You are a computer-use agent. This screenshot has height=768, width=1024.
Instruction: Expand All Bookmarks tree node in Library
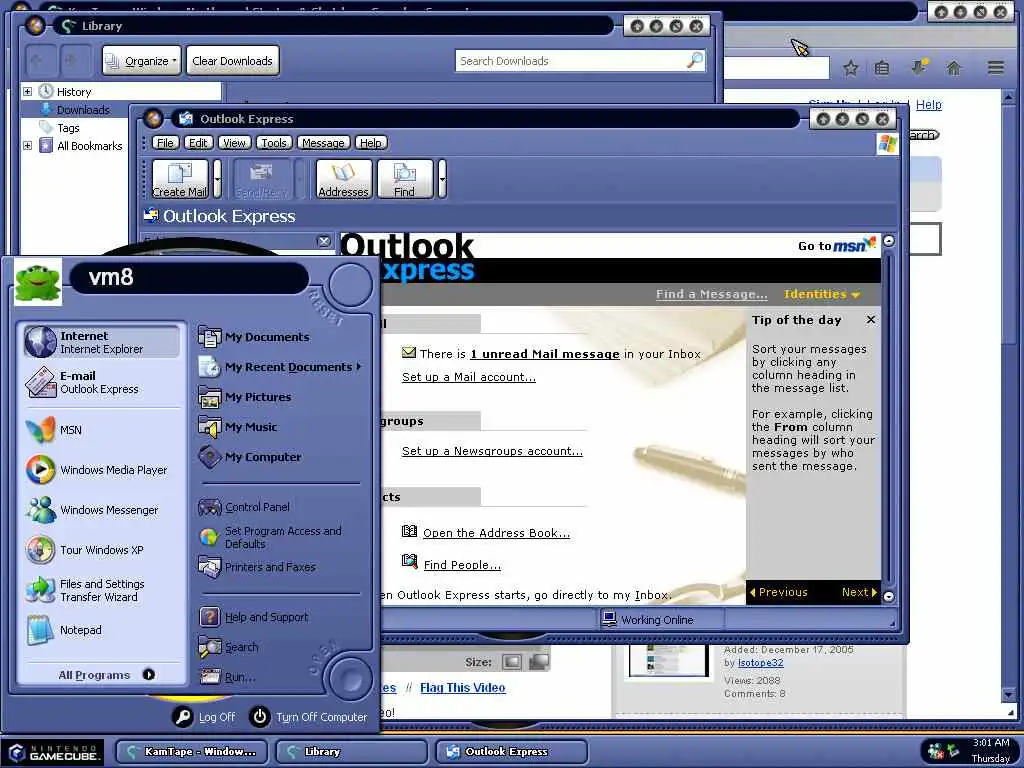click(x=27, y=146)
